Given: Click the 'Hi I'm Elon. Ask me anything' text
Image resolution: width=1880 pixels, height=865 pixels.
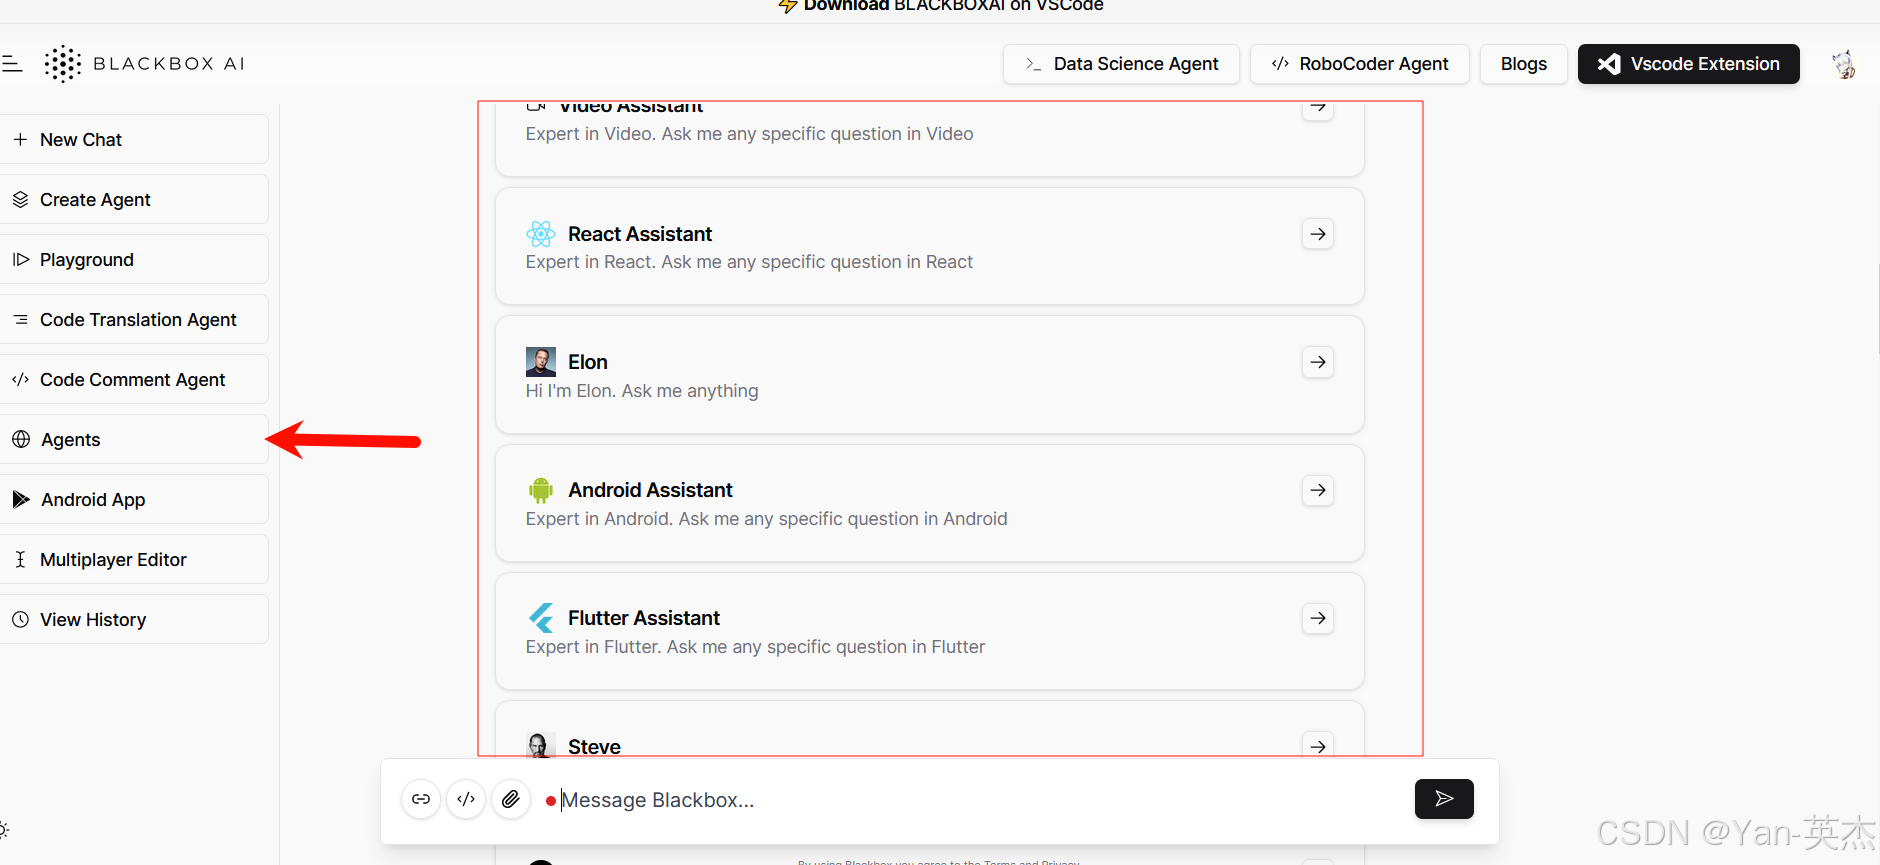Looking at the screenshot, I should click(642, 391).
